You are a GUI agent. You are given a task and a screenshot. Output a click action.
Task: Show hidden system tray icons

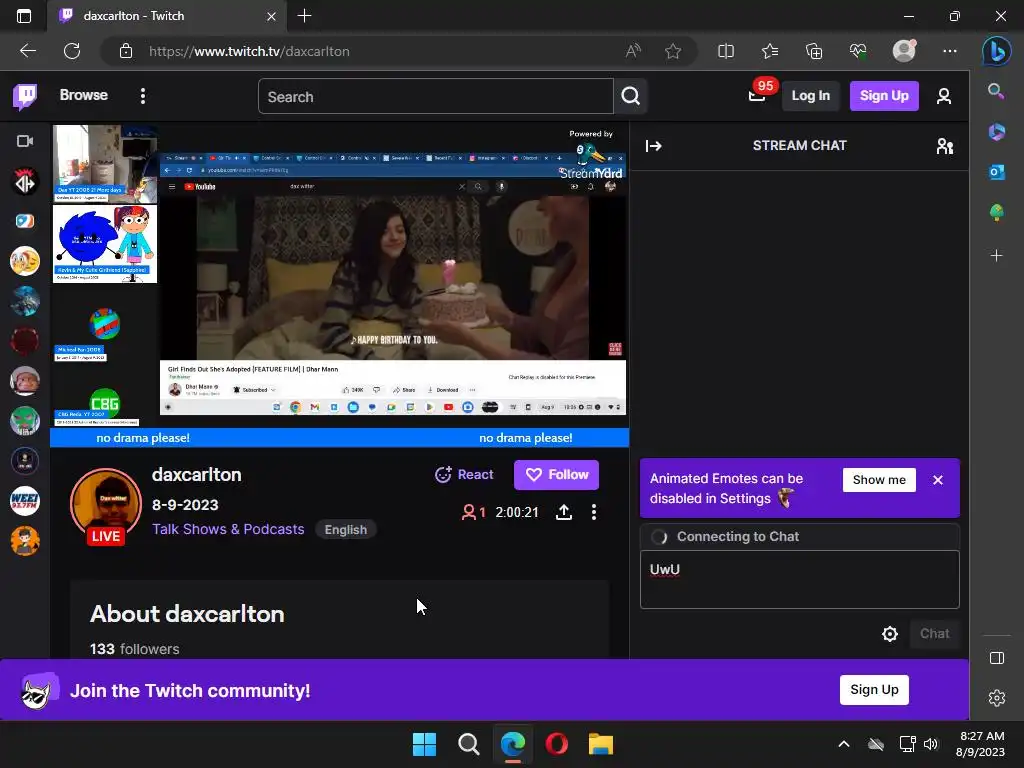(x=844, y=744)
